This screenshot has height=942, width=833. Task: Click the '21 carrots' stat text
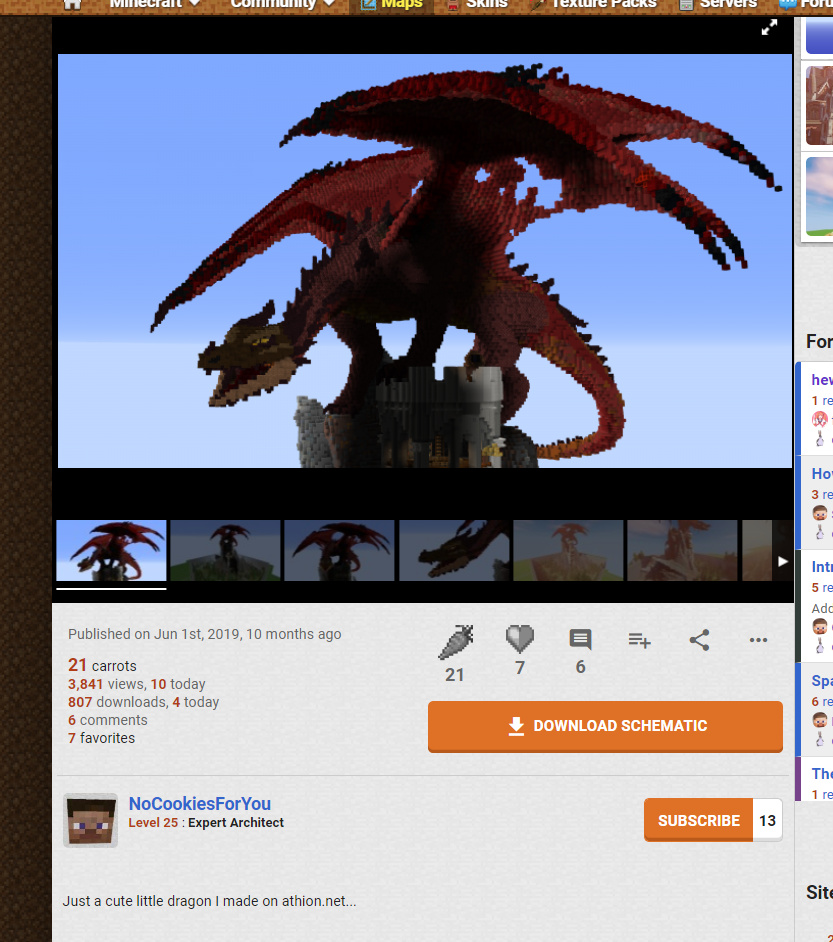click(x=102, y=665)
